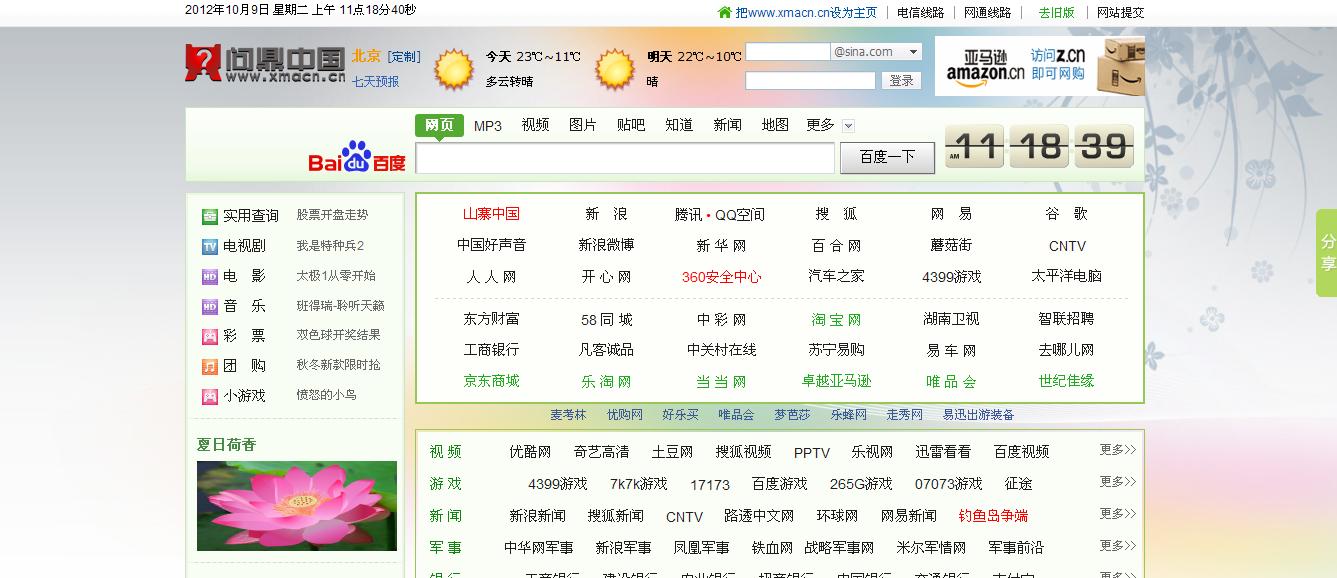Click tomorrow's sun weather icon
The width and height of the screenshot is (1337, 578).
pos(615,68)
